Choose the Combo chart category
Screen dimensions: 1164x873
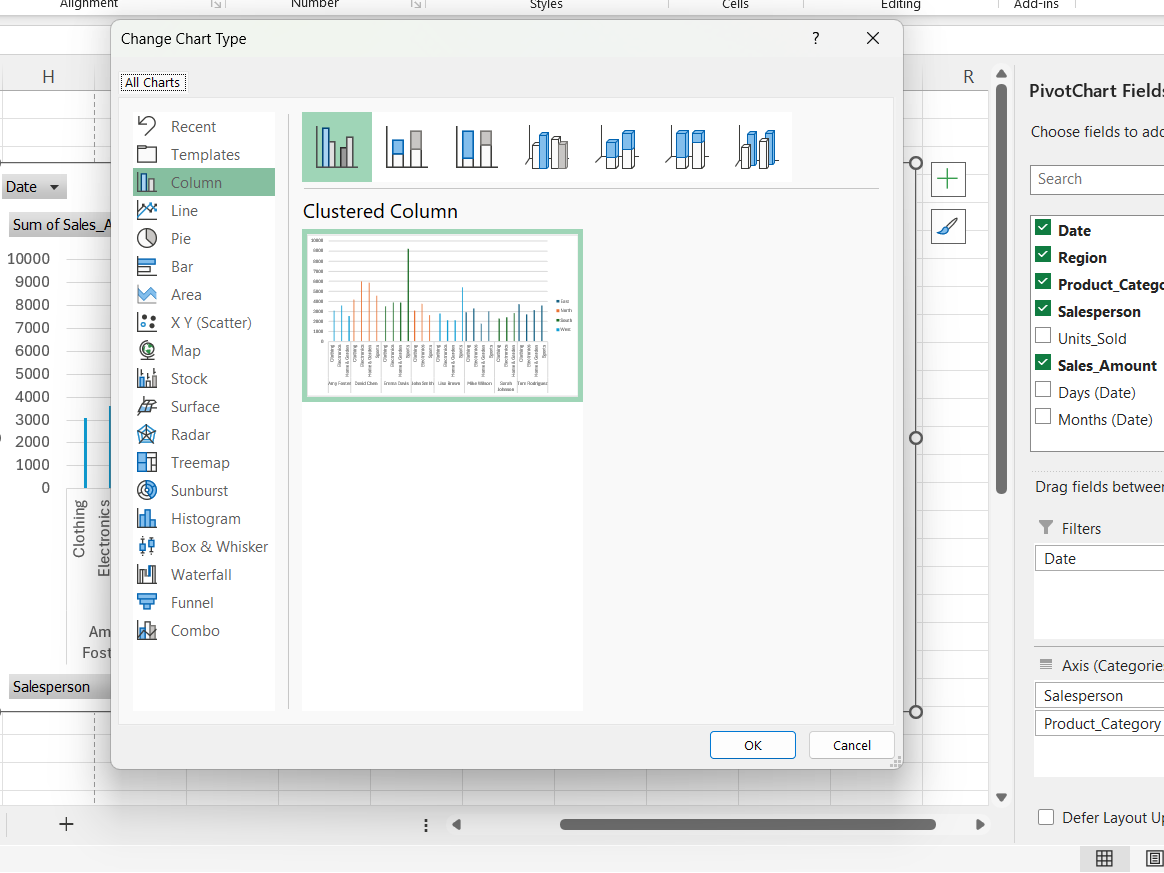click(x=203, y=631)
